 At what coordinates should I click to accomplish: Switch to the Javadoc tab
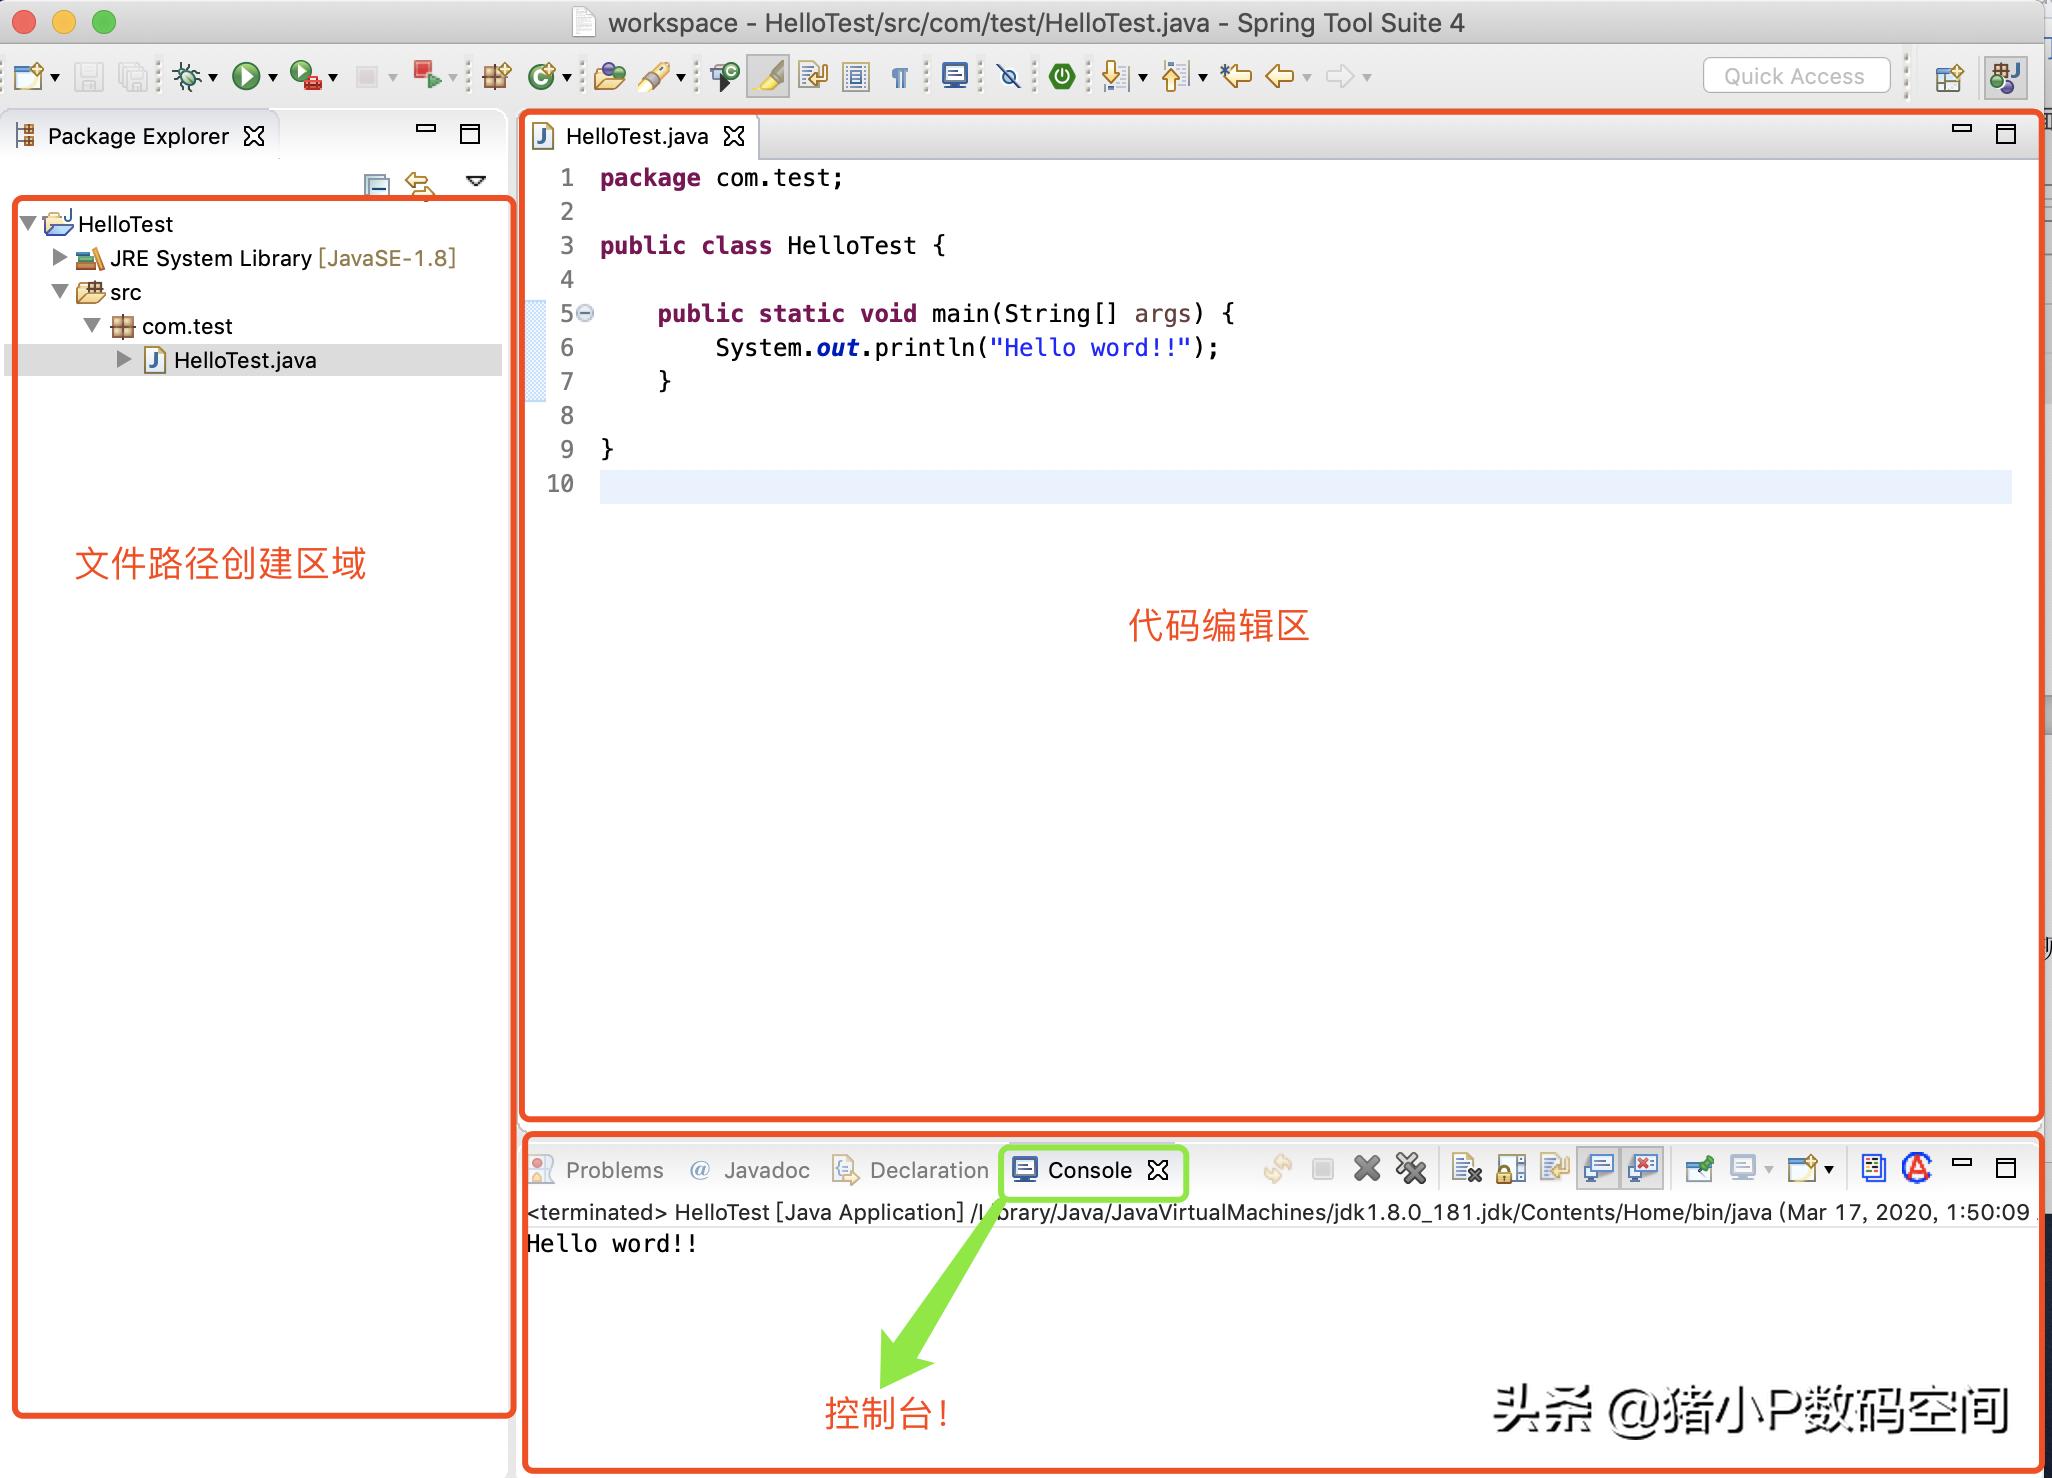click(765, 1170)
